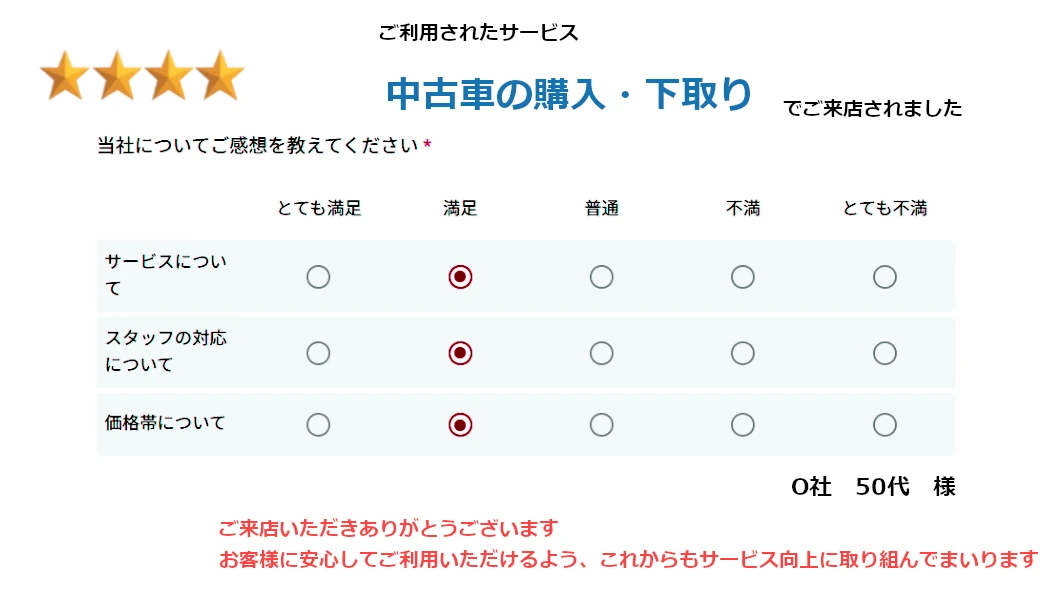Screen dimensions: 1056x600
Task: Select とても満足 for 価格帯について
Action: click(318, 425)
